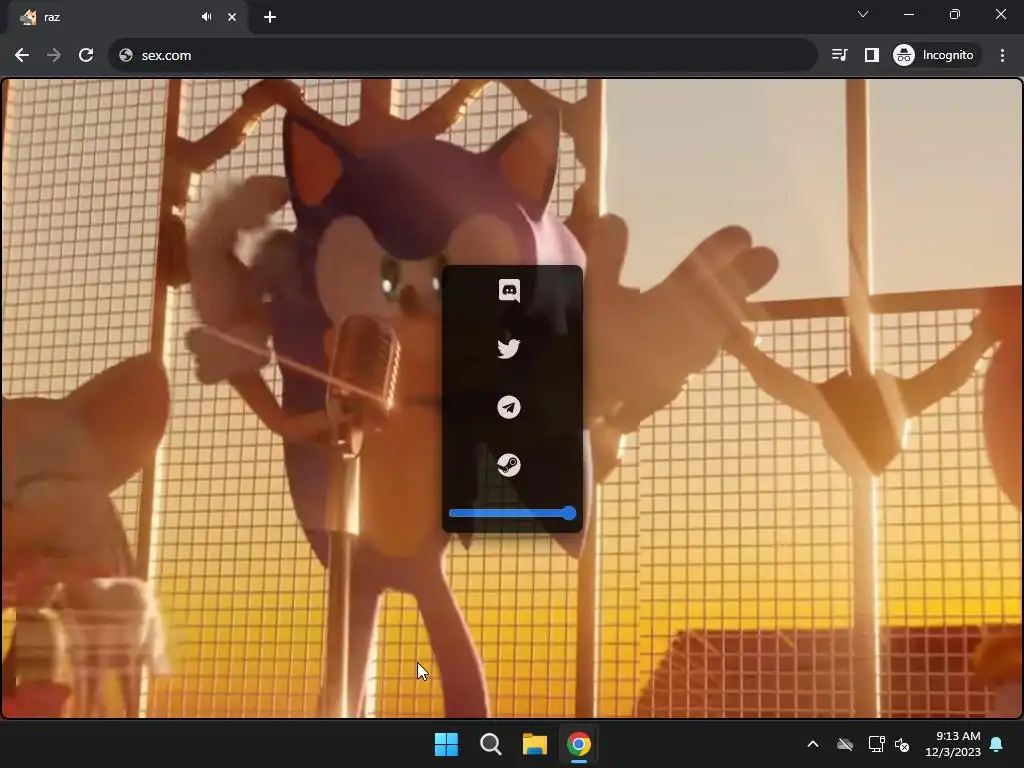Open the notifications bell icon
1024x768 pixels.
click(x=997, y=744)
